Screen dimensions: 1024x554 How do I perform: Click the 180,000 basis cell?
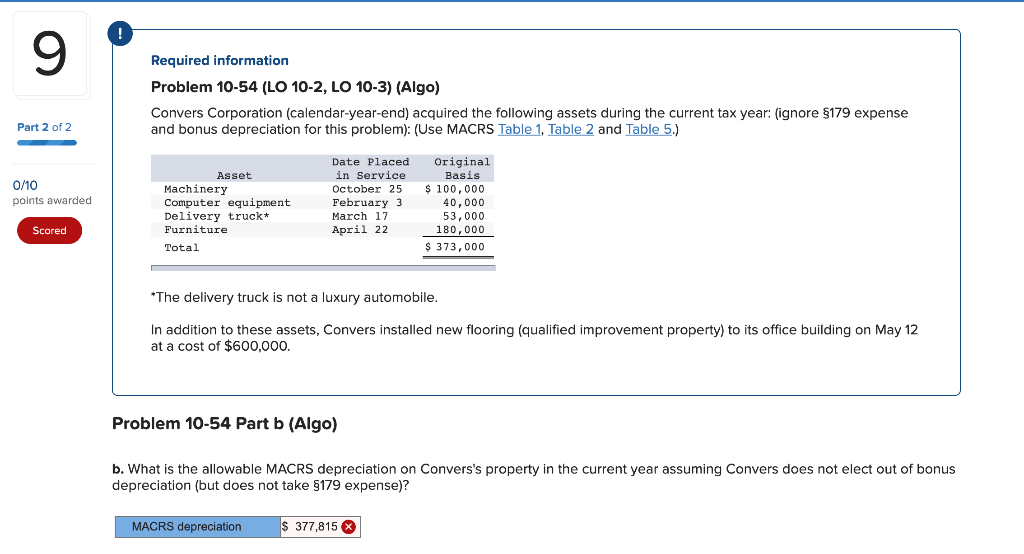460,230
